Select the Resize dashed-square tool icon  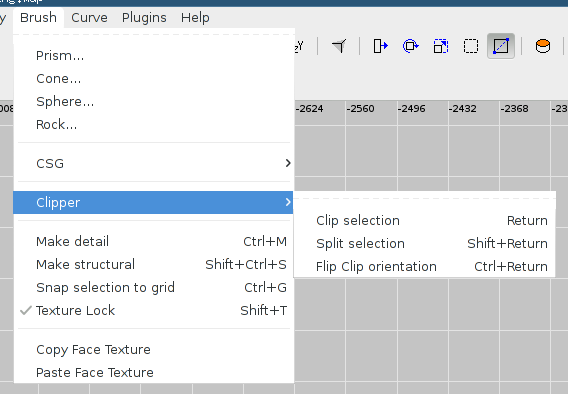[471, 46]
